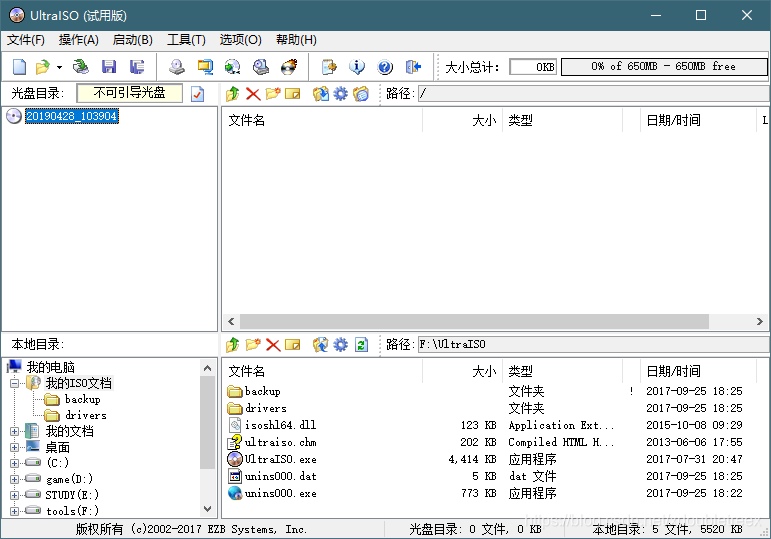This screenshot has width=771, height=539.
Task: Click right arrow of disc pane horizontal scrollbar
Action: (x=760, y=322)
